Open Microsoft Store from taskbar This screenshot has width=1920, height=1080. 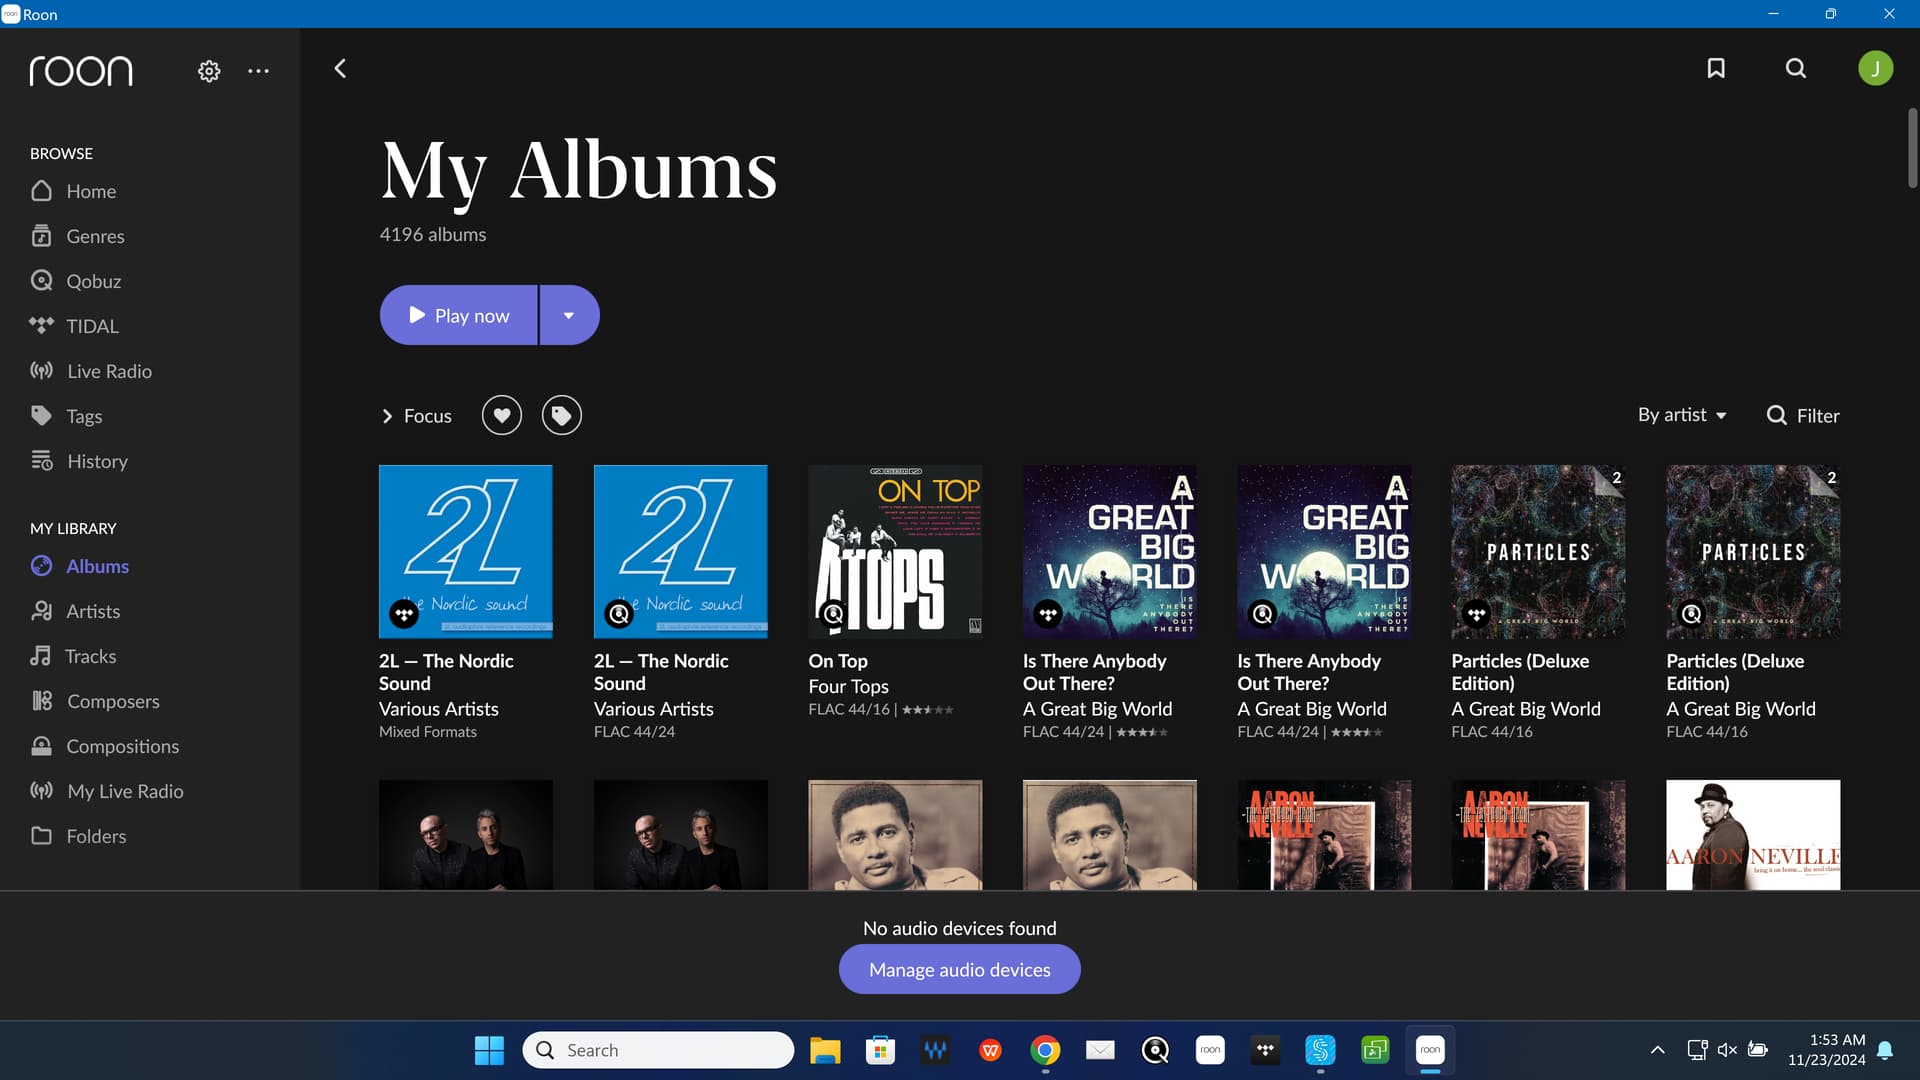pos(880,1050)
